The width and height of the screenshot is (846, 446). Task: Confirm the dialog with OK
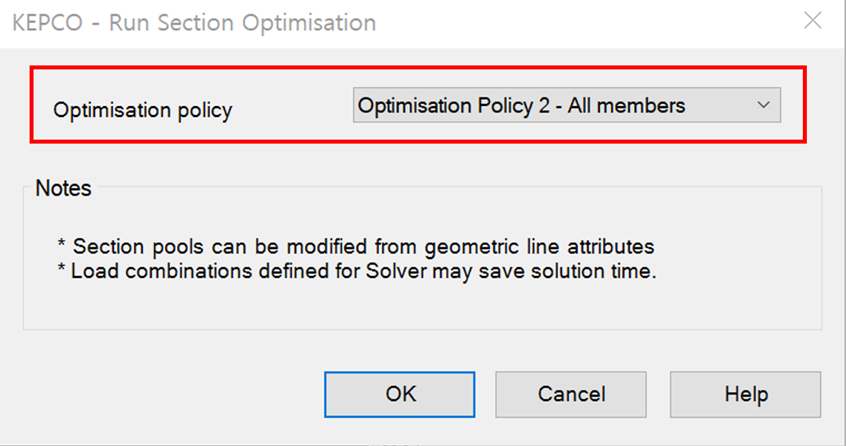pyautogui.click(x=400, y=394)
